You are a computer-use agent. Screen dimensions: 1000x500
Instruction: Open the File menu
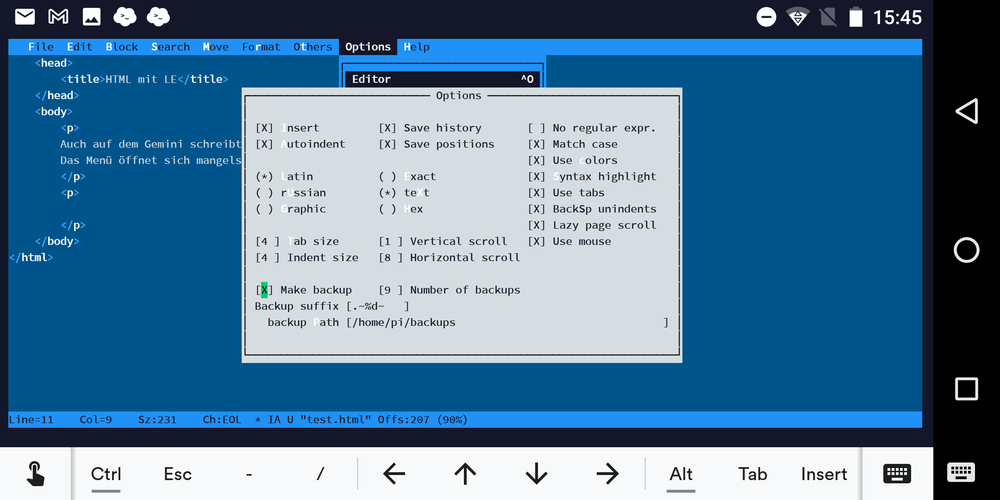pos(41,47)
